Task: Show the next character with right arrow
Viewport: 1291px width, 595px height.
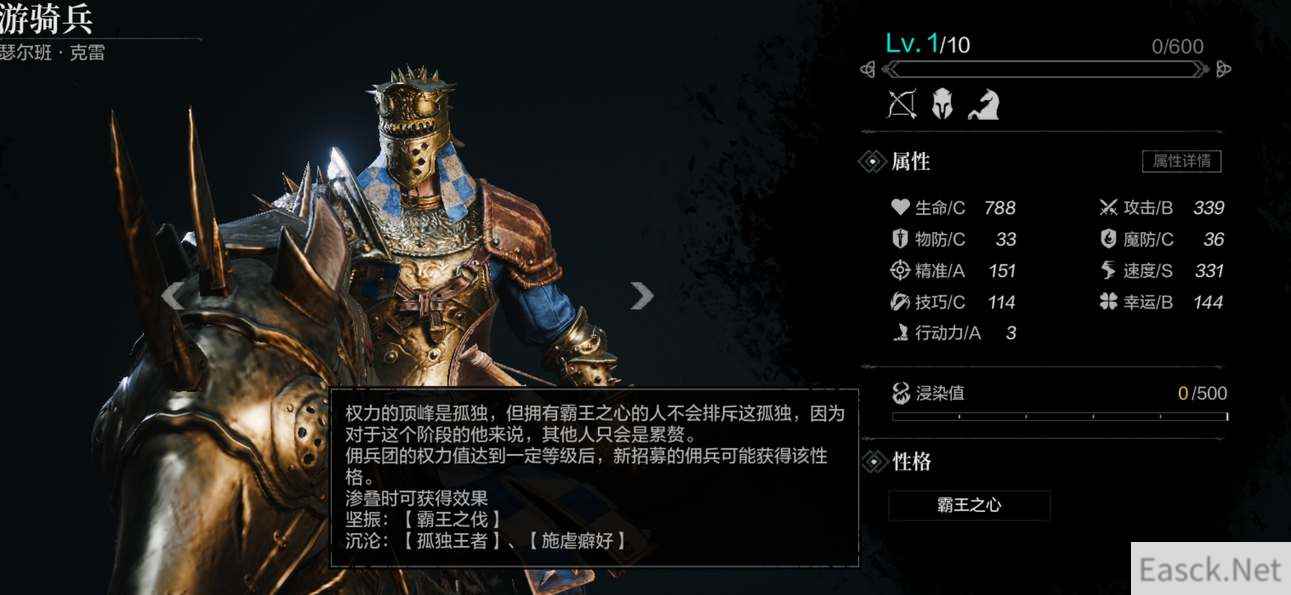Action: pyautogui.click(x=641, y=294)
